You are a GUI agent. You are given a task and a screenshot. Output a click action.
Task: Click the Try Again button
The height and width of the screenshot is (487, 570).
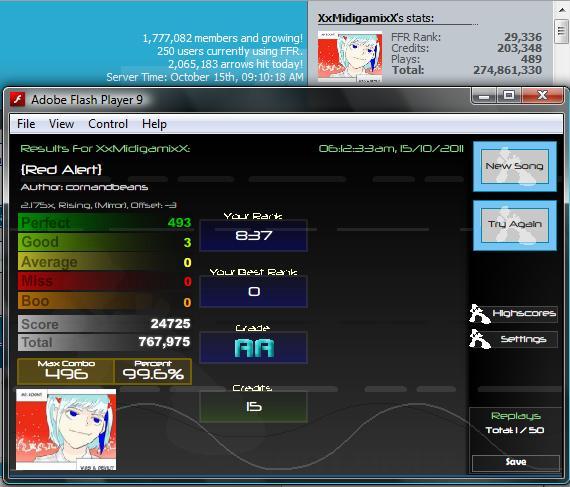515,225
